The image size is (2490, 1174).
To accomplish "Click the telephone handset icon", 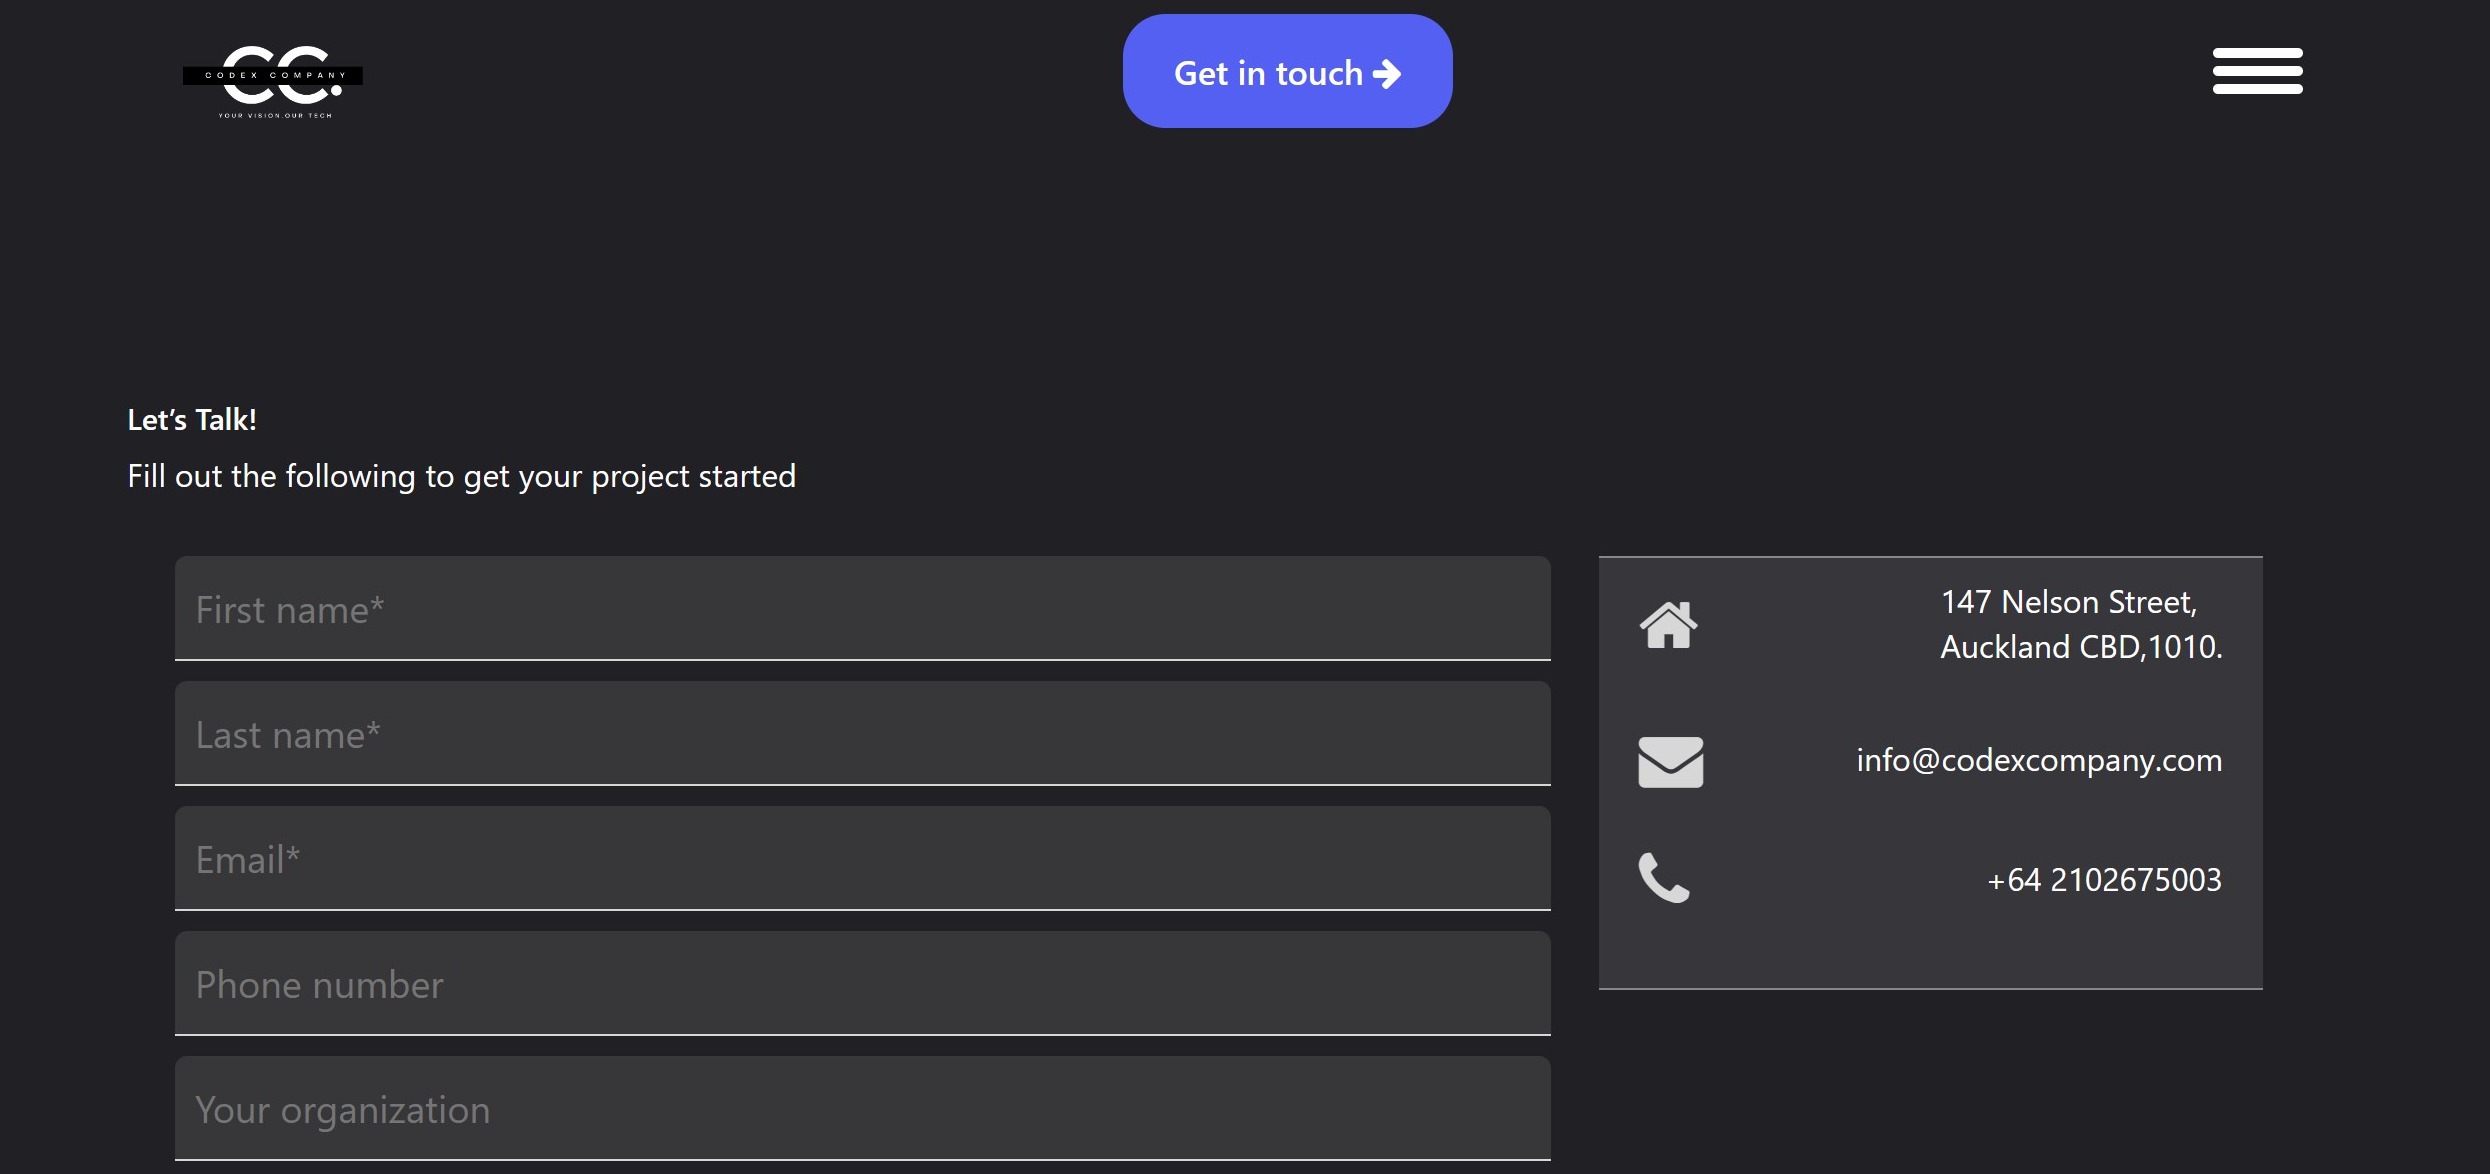I will pos(1664,878).
